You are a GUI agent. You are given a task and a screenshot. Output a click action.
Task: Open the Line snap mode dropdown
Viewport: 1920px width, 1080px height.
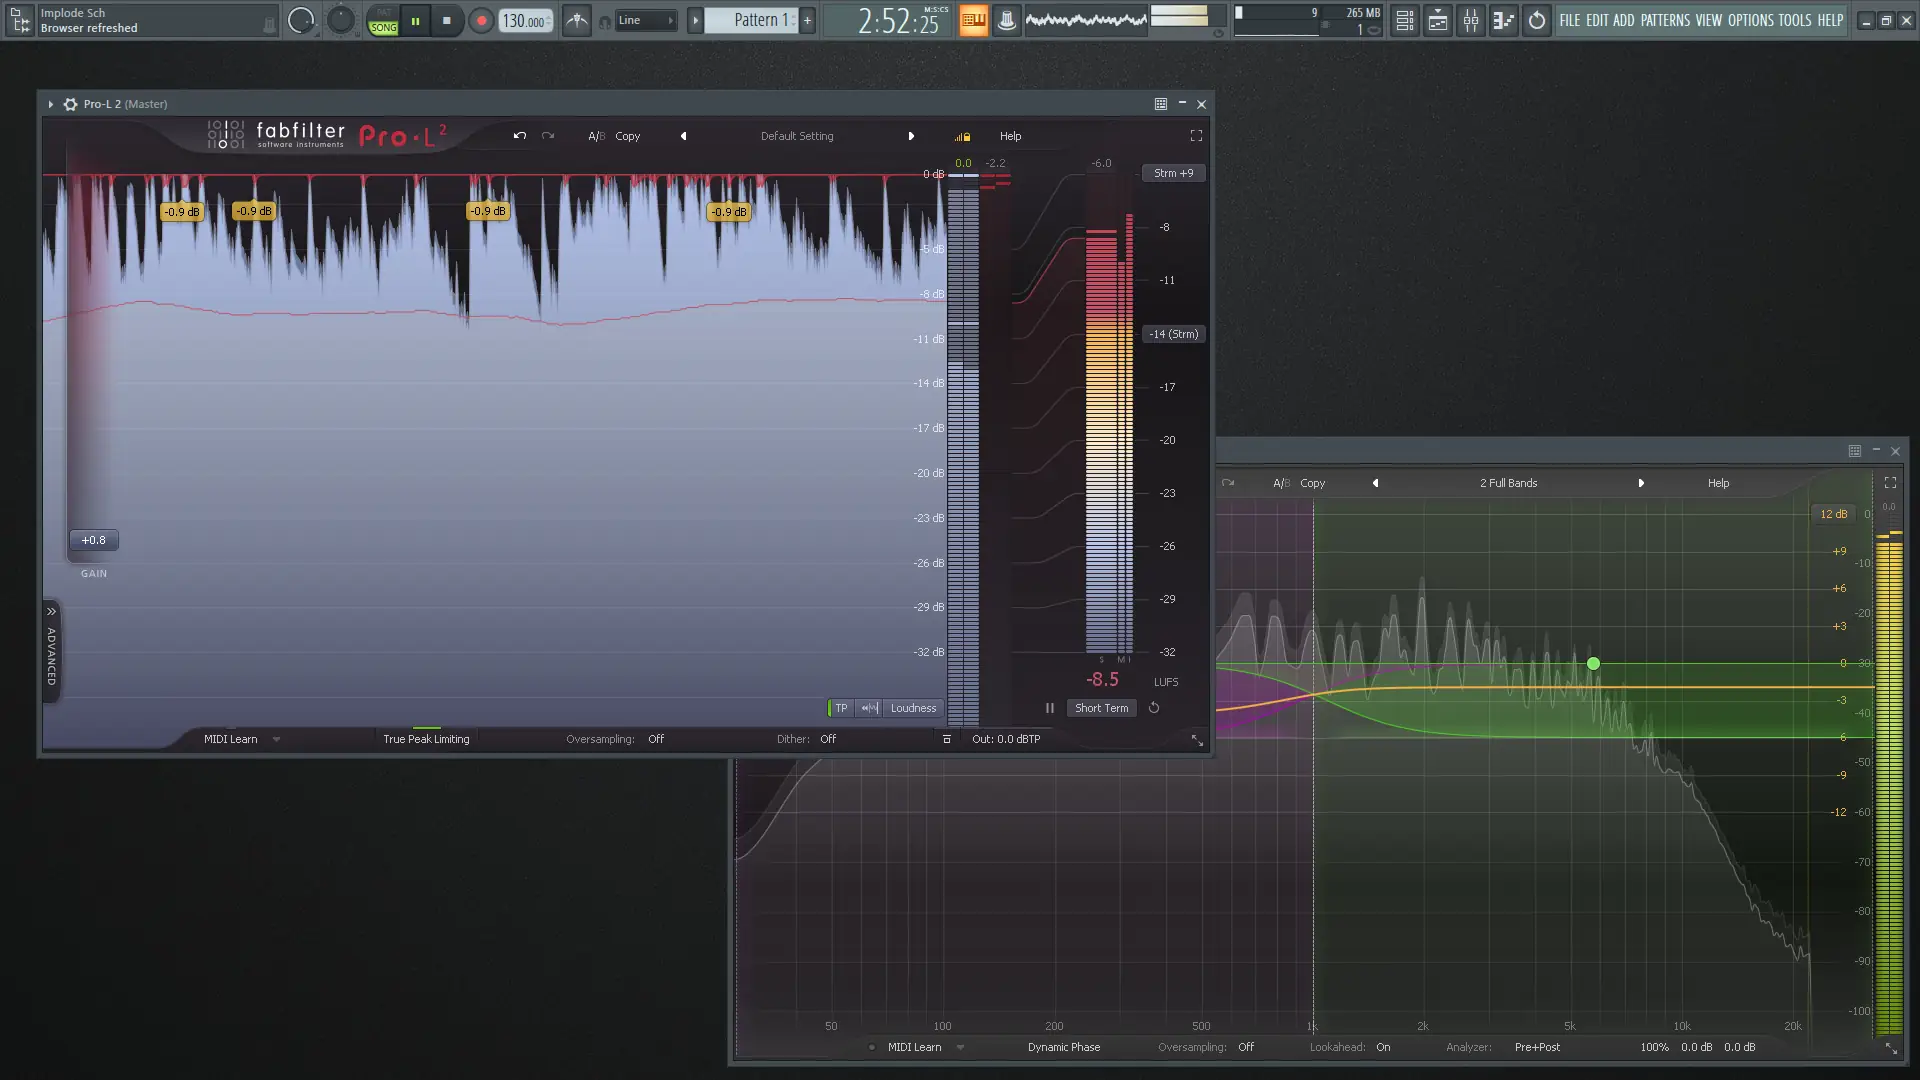[x=645, y=20]
